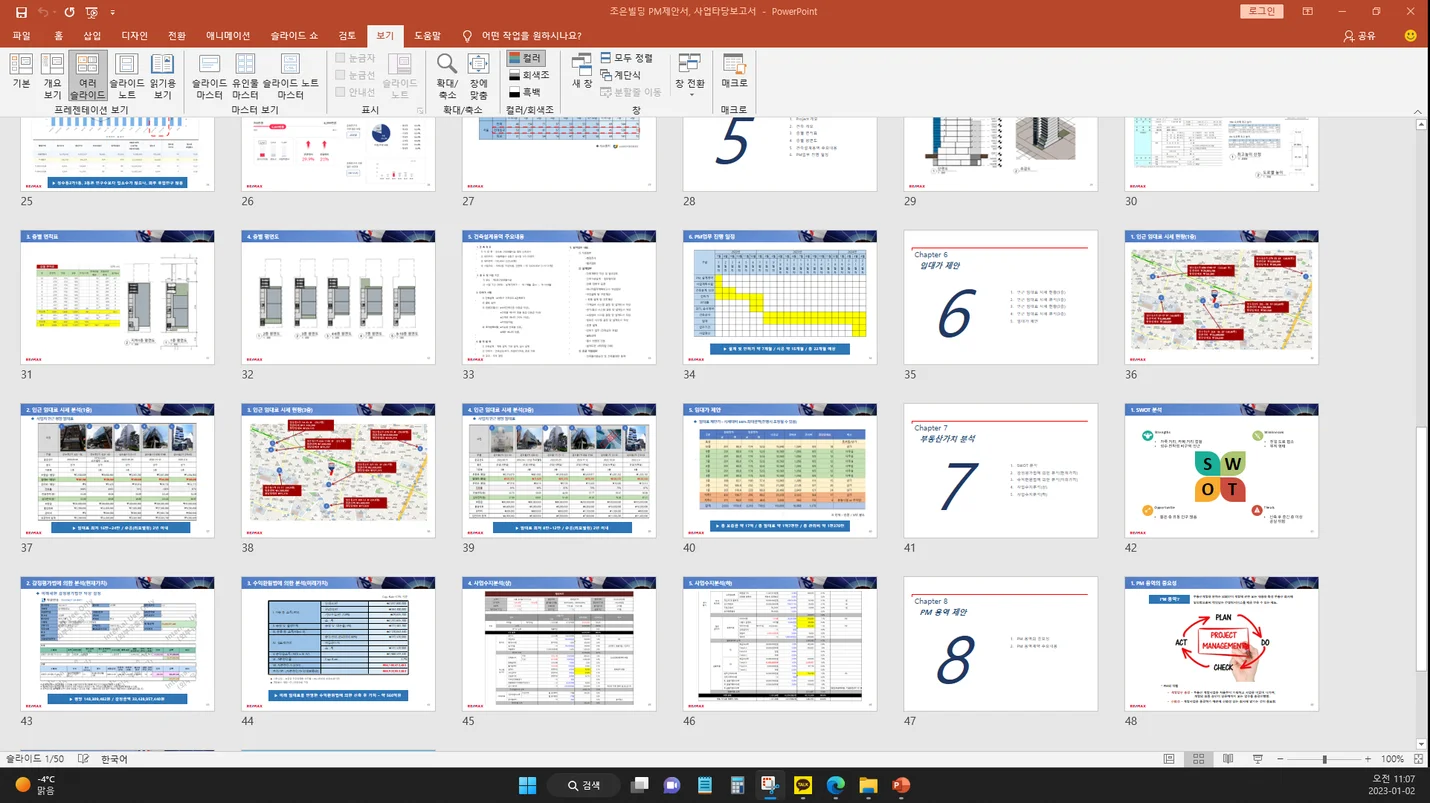Select slide 48 Project Management thumbnail
Image resolution: width=1430 pixels, height=803 pixels.
tap(1221, 644)
